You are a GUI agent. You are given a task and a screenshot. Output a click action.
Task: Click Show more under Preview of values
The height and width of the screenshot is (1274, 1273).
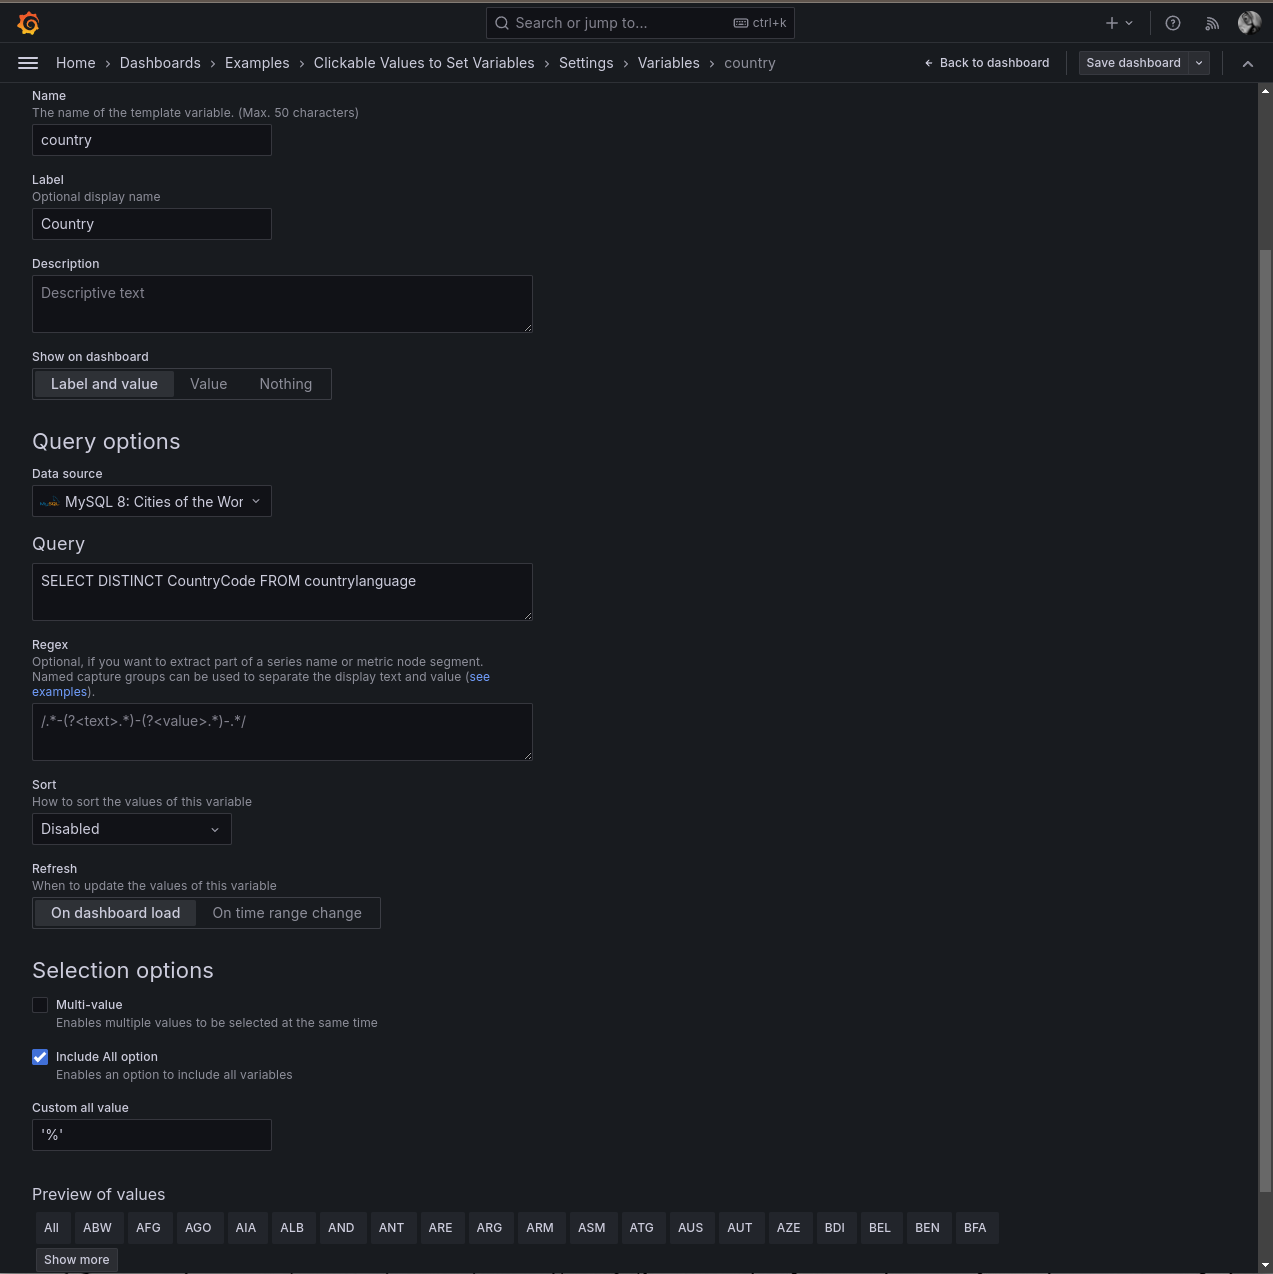pos(76,1260)
